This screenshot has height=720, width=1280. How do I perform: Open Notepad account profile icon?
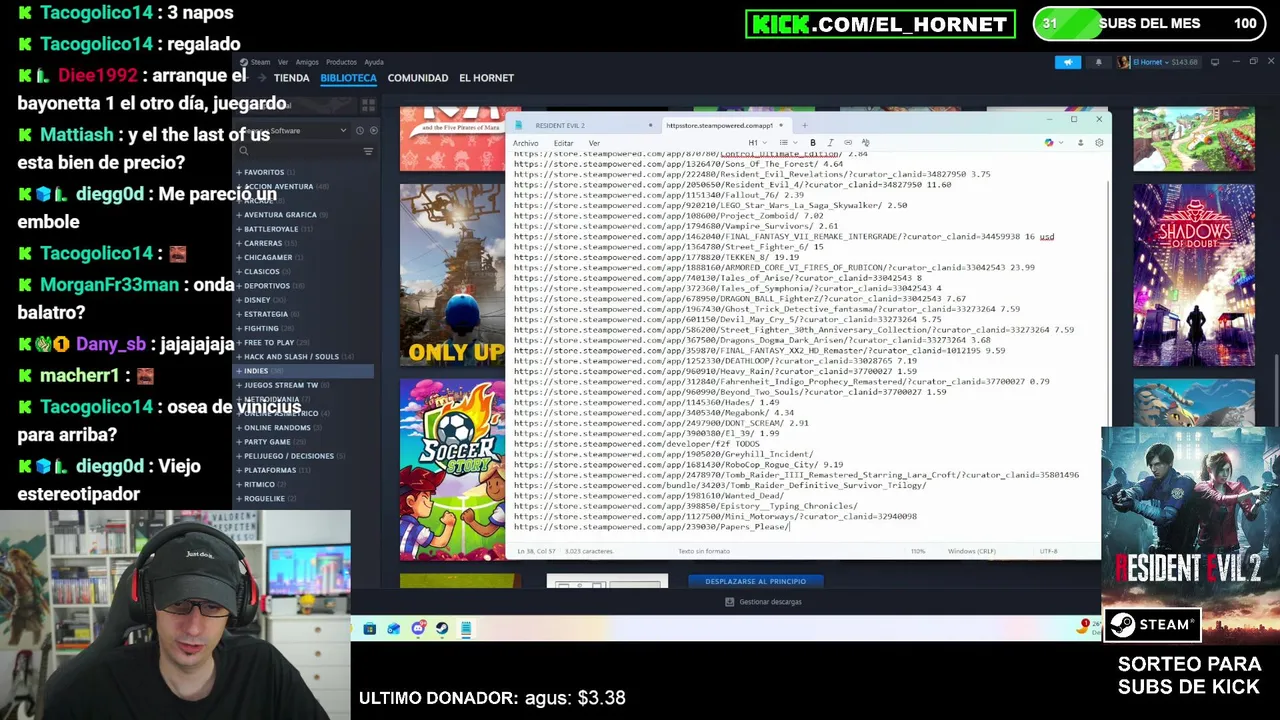click(1080, 143)
